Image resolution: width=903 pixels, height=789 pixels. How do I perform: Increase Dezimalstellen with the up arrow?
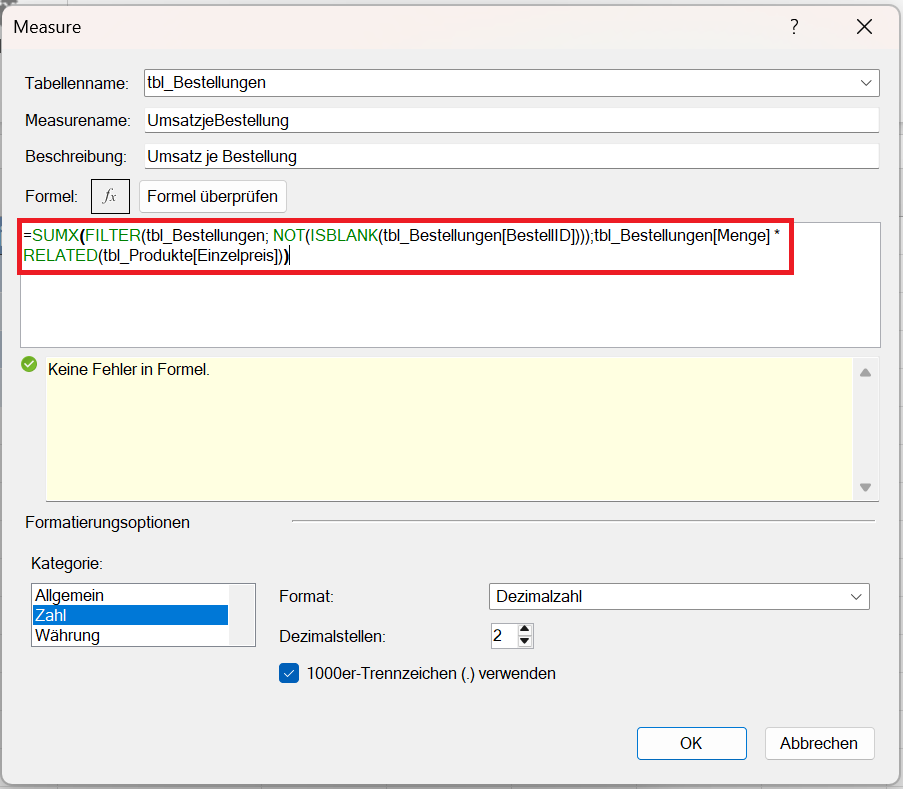tap(526, 629)
